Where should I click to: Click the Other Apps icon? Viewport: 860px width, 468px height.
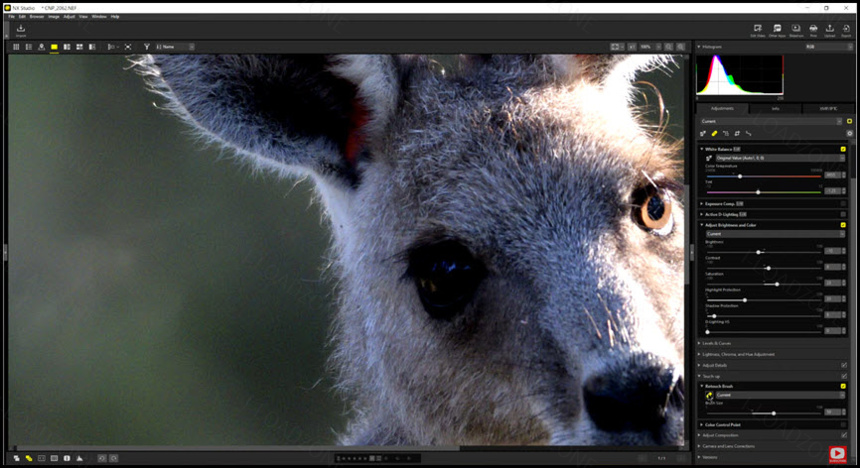(777, 31)
